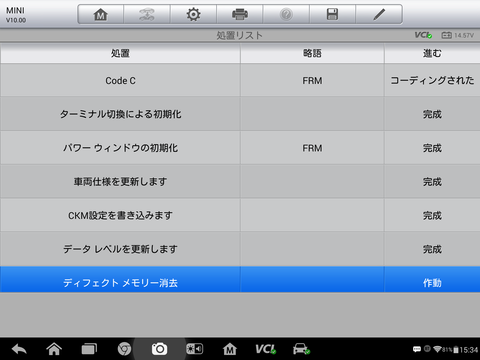Open the recent apps button
This screenshot has width=480, height=360.
tap(89, 349)
